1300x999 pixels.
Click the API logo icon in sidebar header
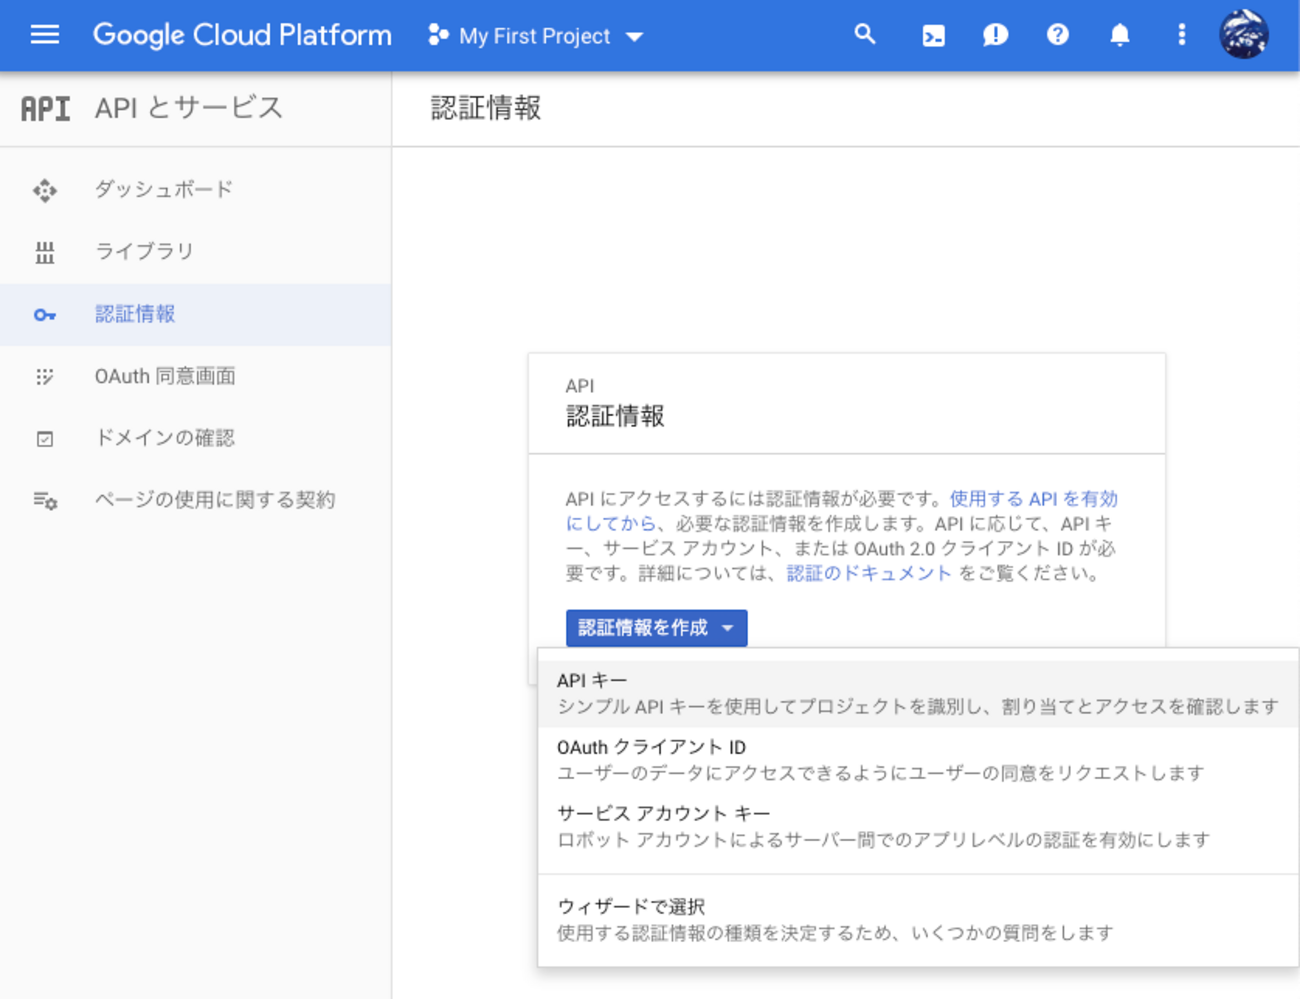coord(46,108)
